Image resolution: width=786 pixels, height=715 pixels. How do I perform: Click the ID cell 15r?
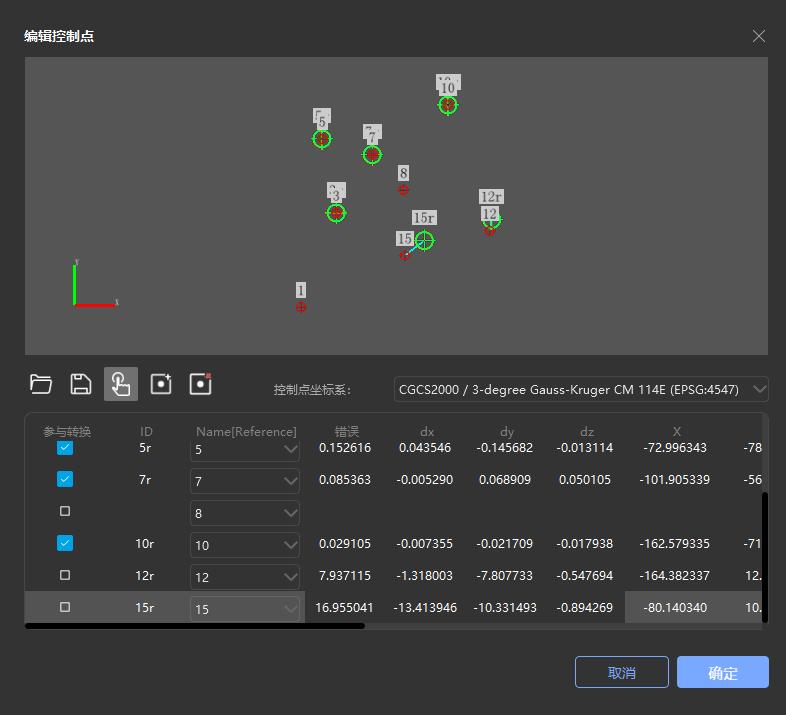[x=144, y=608]
